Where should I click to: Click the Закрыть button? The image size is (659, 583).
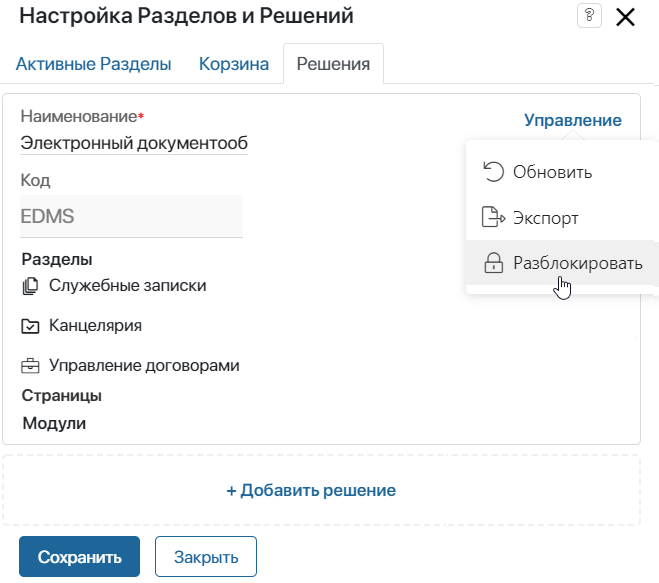coord(206,557)
